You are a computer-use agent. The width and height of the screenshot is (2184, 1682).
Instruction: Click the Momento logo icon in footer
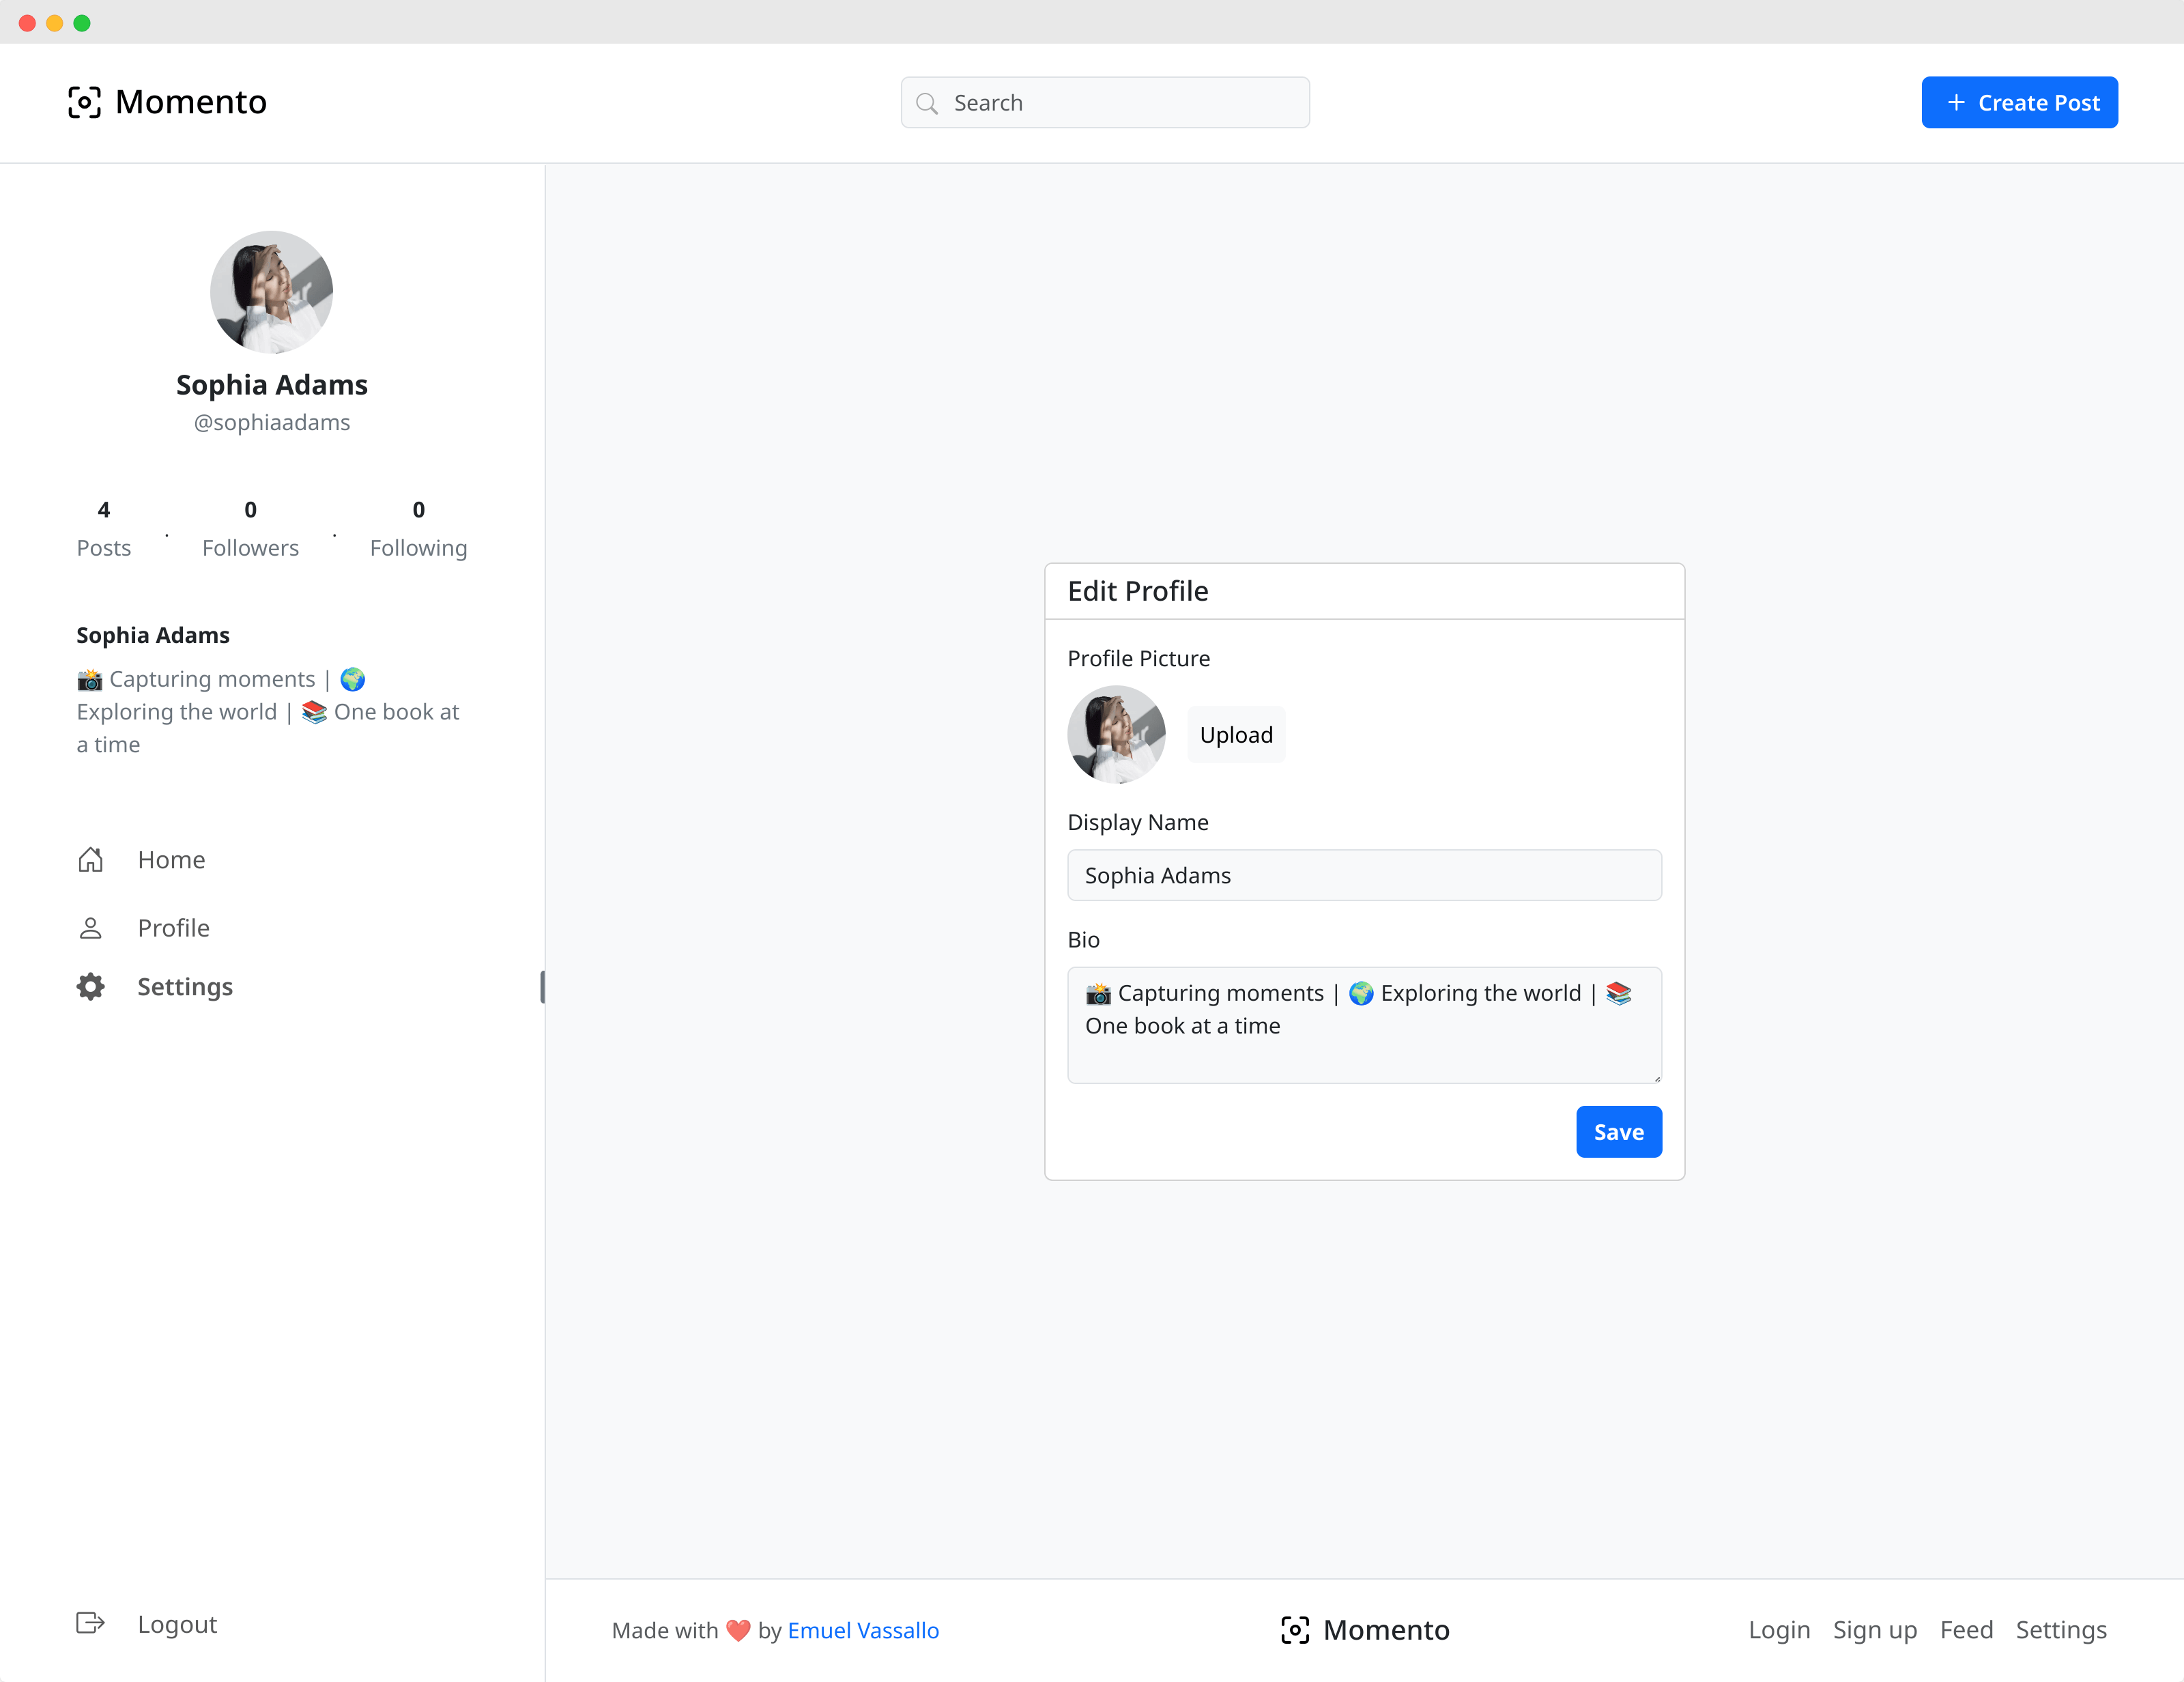click(x=1295, y=1630)
